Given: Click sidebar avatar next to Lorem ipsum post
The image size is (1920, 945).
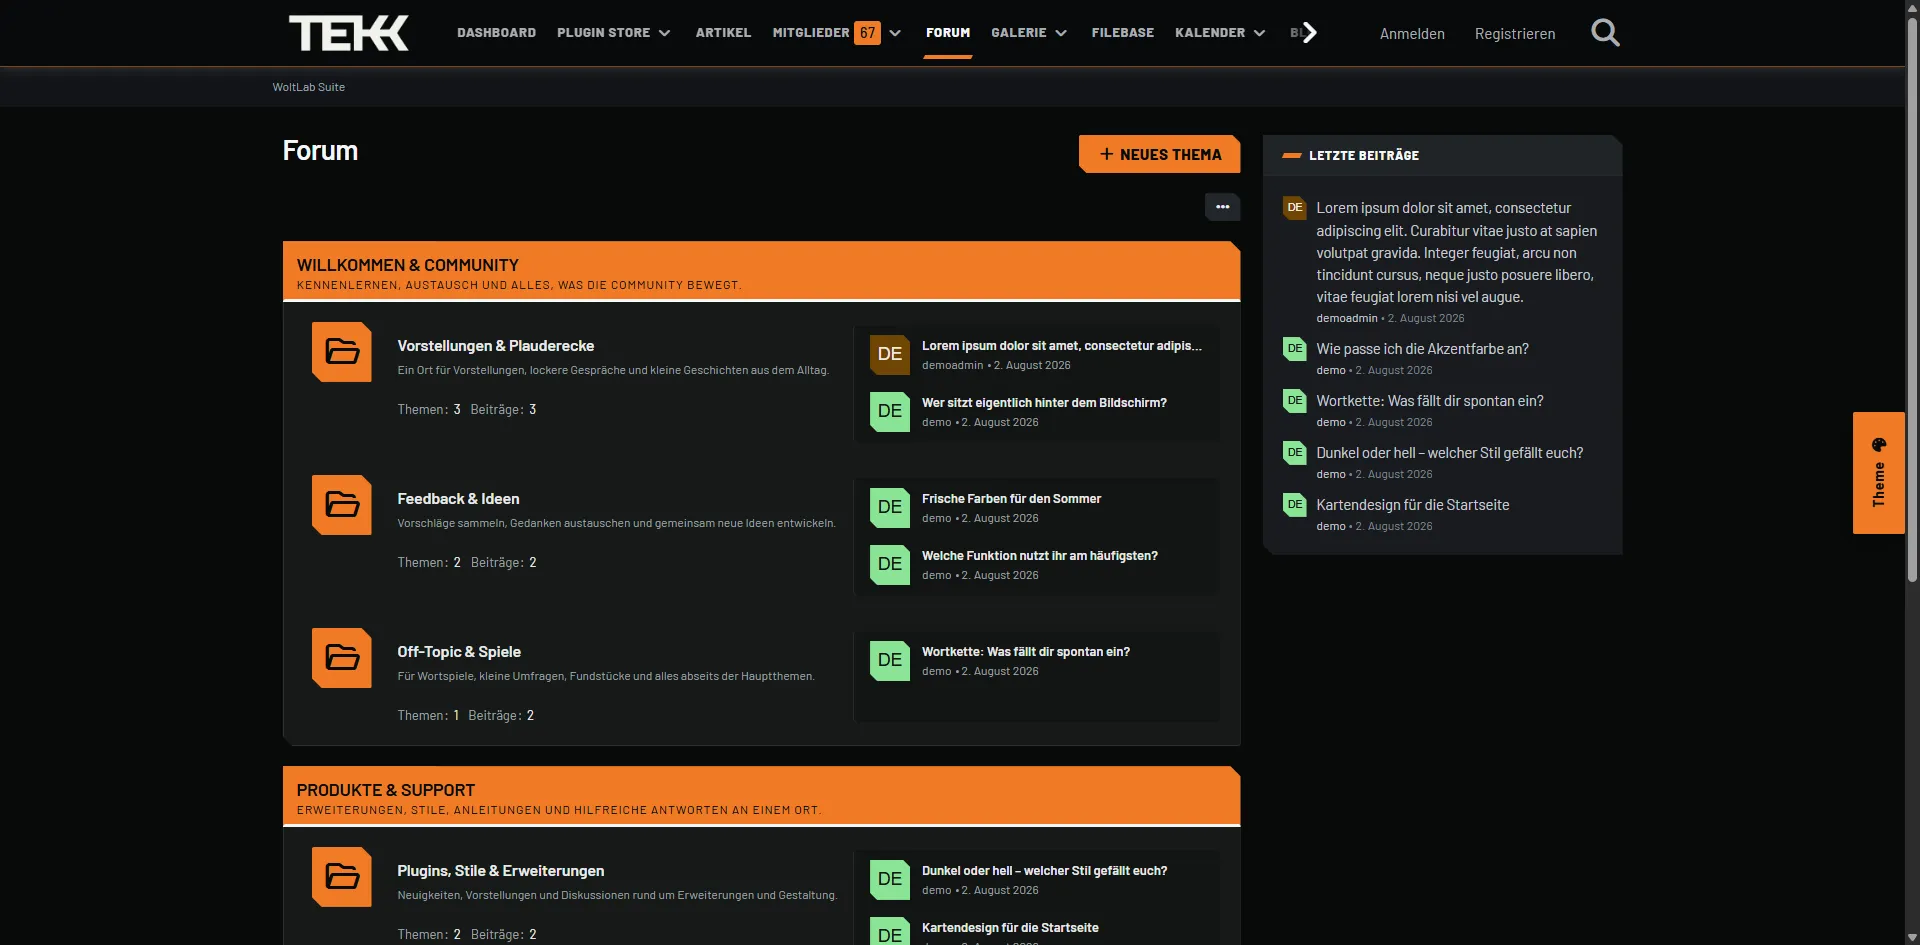Looking at the screenshot, I should coord(1295,208).
